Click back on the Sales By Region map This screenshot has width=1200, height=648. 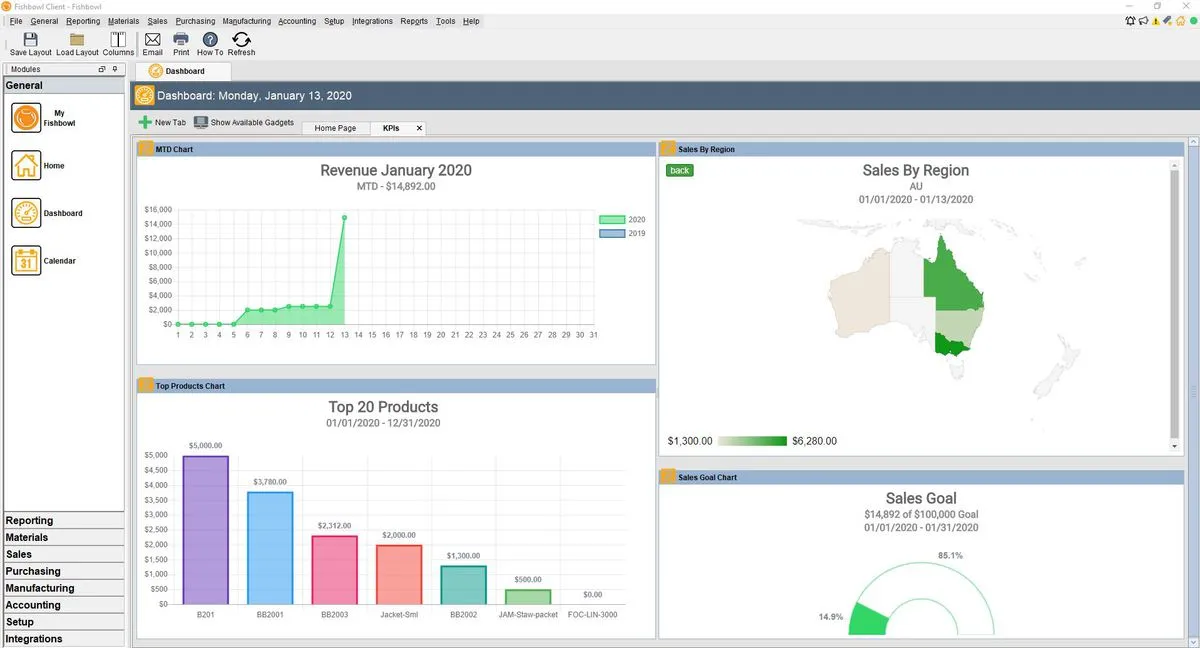(x=680, y=170)
